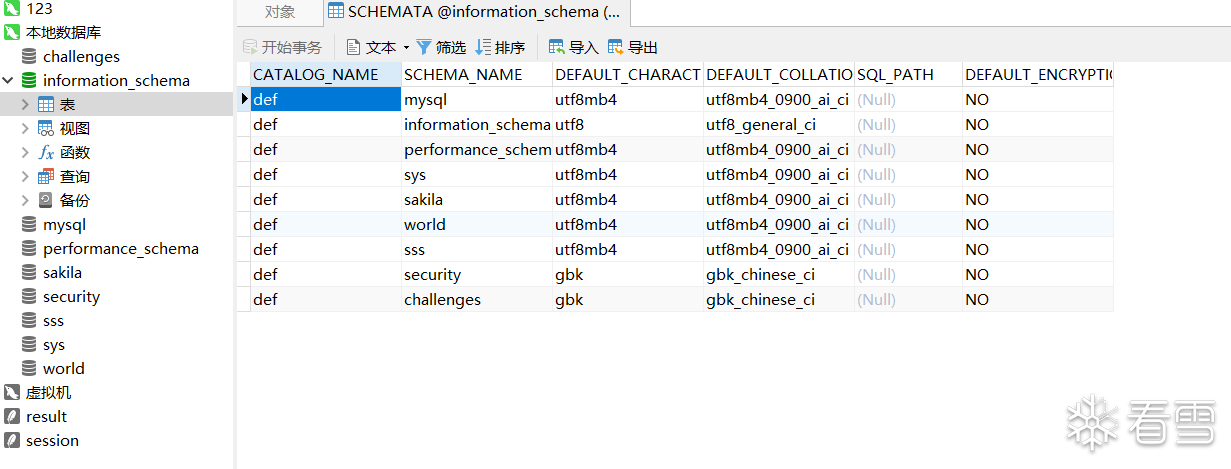Viewport: 1231px width, 469px height.
Task: Open the 查询 queries node
Action: (25, 177)
